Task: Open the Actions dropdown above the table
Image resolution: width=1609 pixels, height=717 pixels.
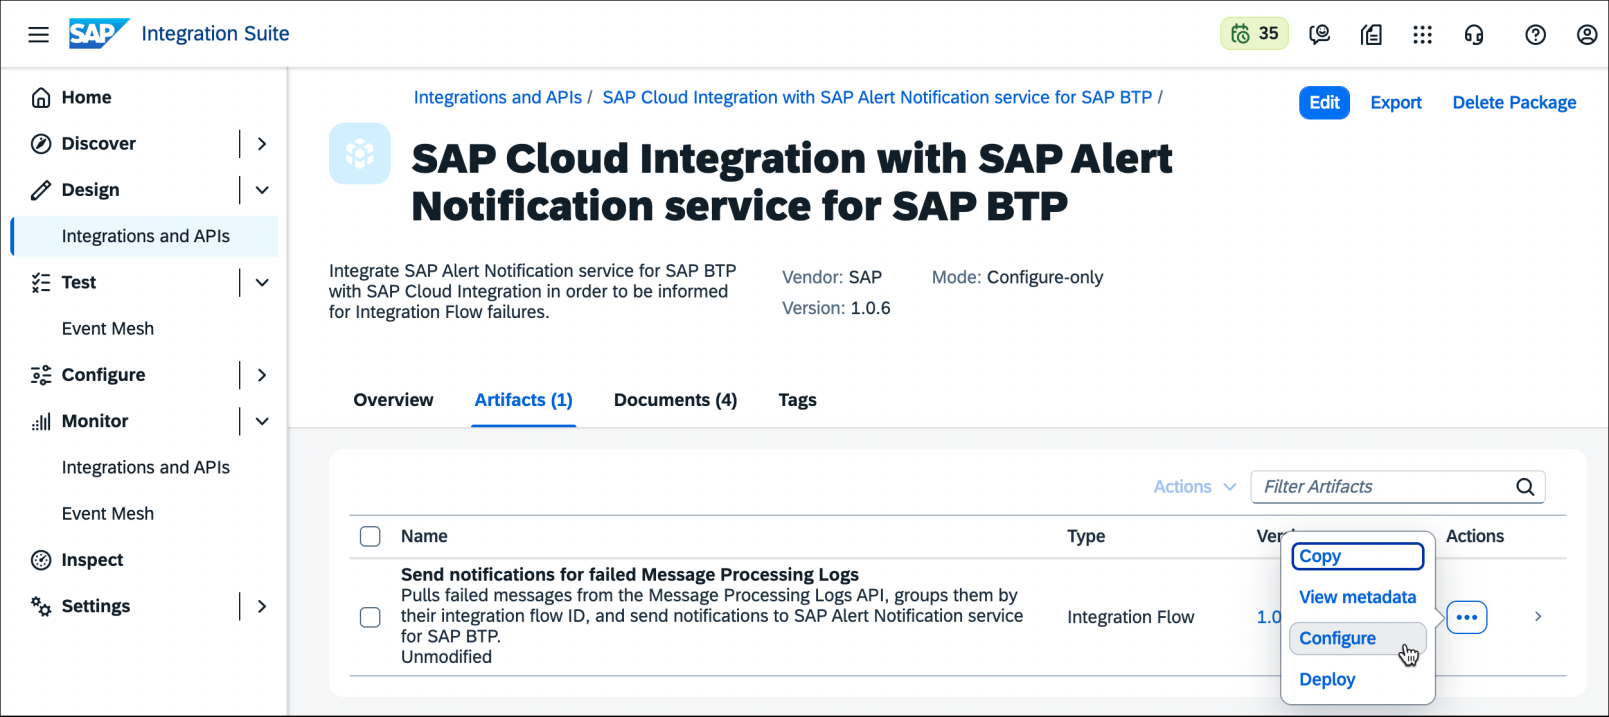Action: click(x=1195, y=487)
